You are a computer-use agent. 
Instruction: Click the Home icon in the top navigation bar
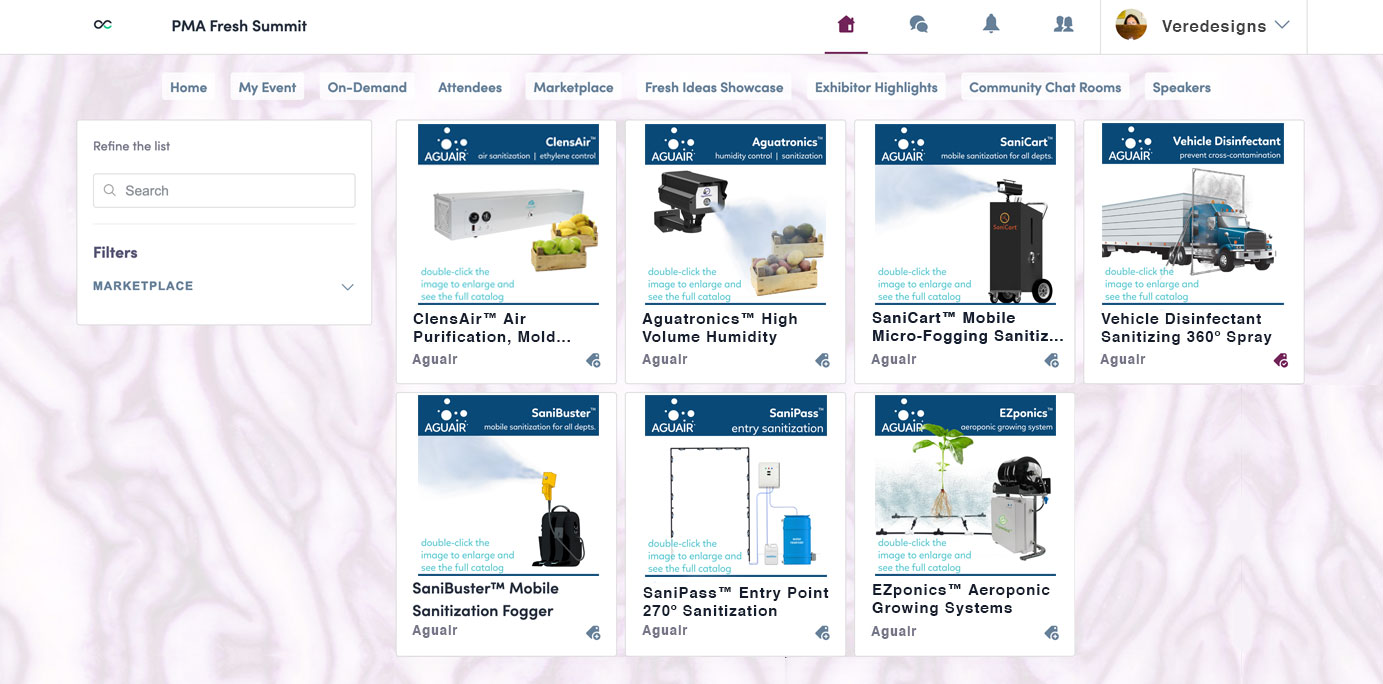click(x=846, y=23)
